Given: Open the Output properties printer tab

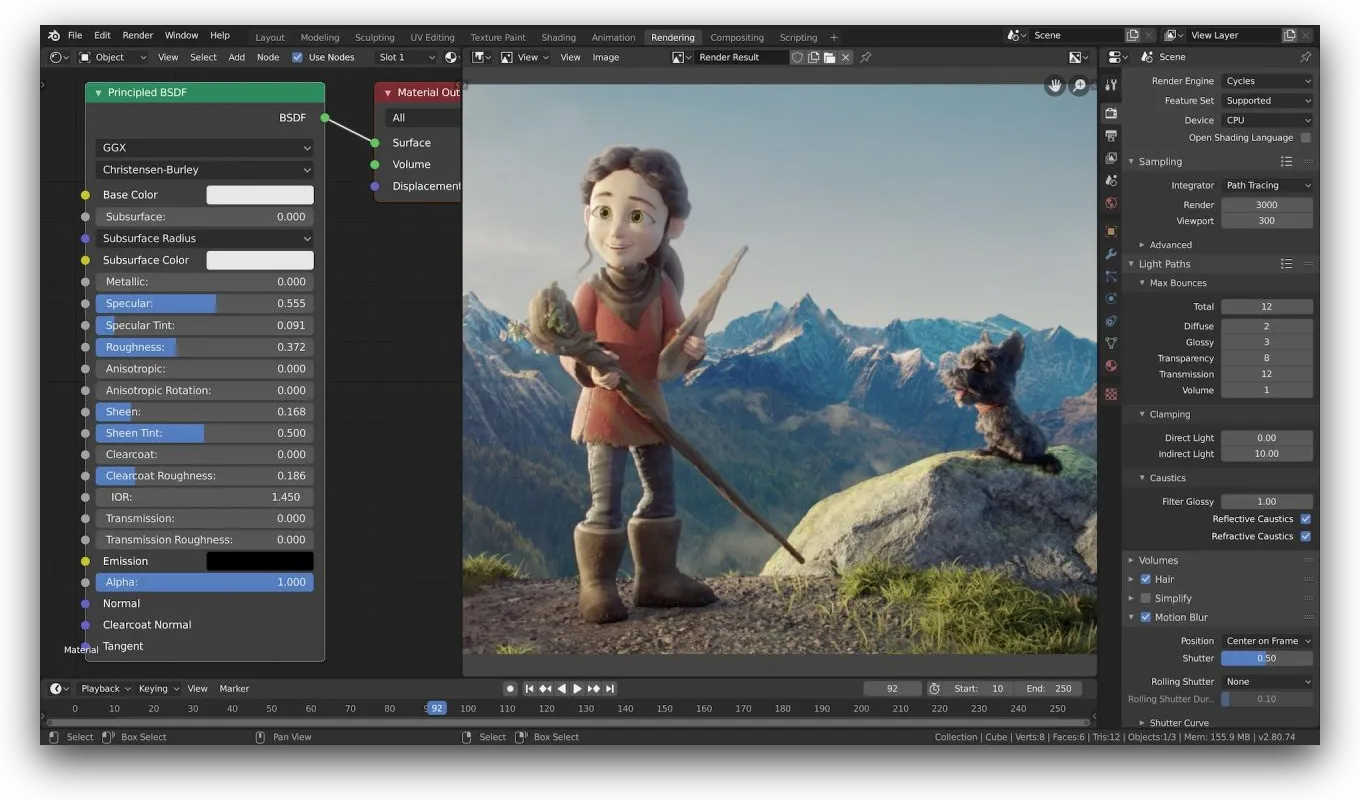Looking at the screenshot, I should [x=1111, y=136].
